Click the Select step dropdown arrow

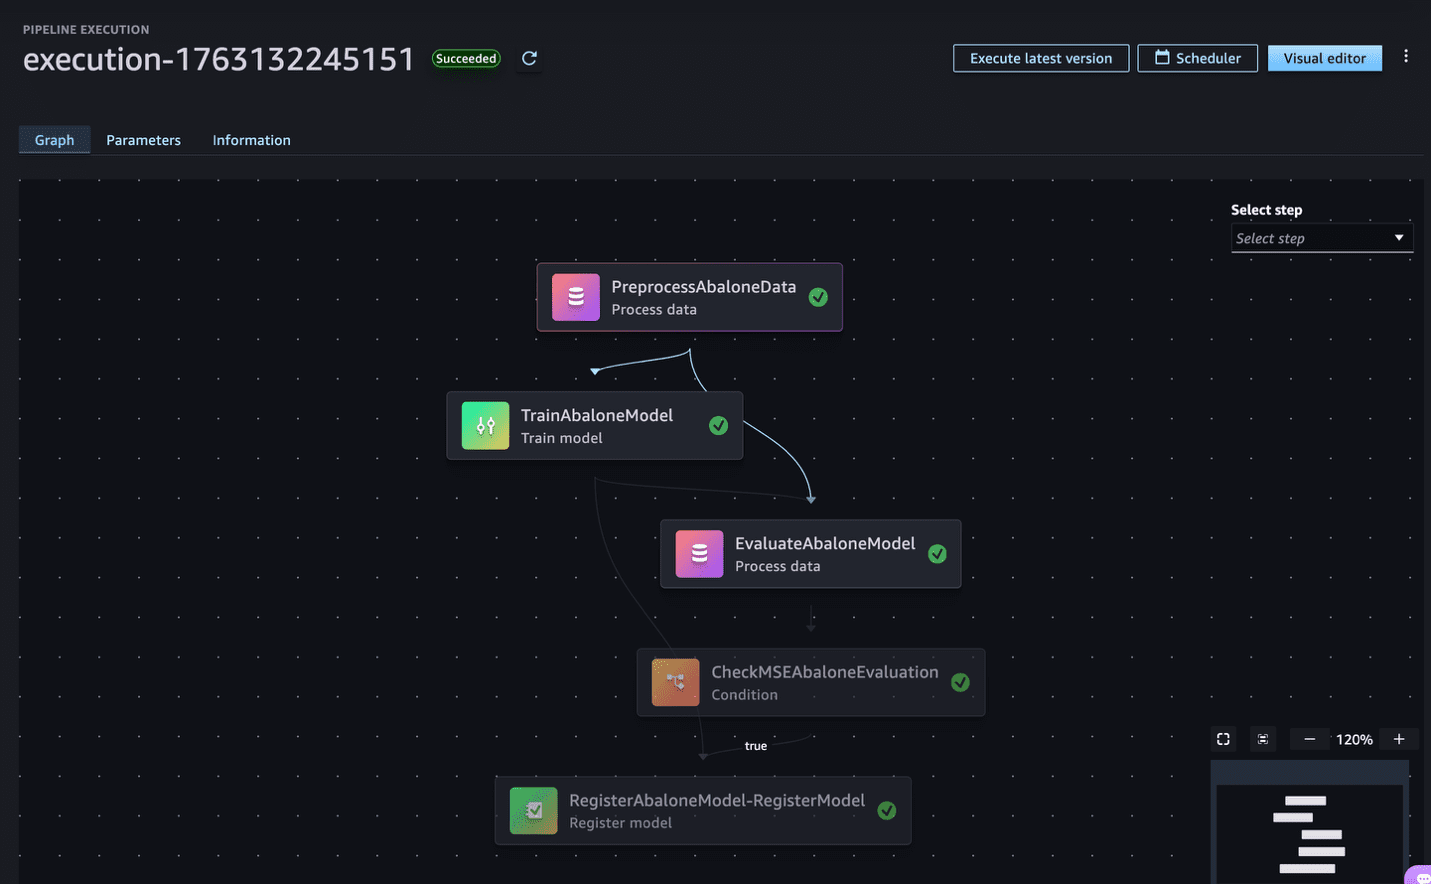1398,238
